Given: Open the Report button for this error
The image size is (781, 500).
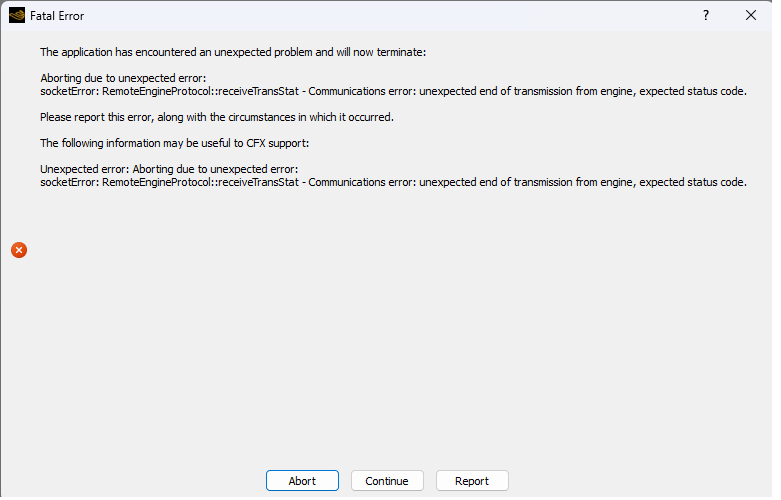Looking at the screenshot, I should click(x=472, y=481).
